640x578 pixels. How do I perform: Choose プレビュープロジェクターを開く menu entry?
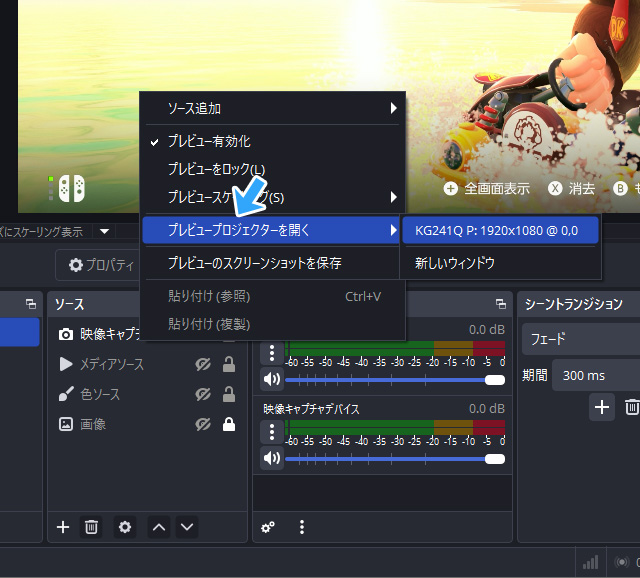click(271, 230)
